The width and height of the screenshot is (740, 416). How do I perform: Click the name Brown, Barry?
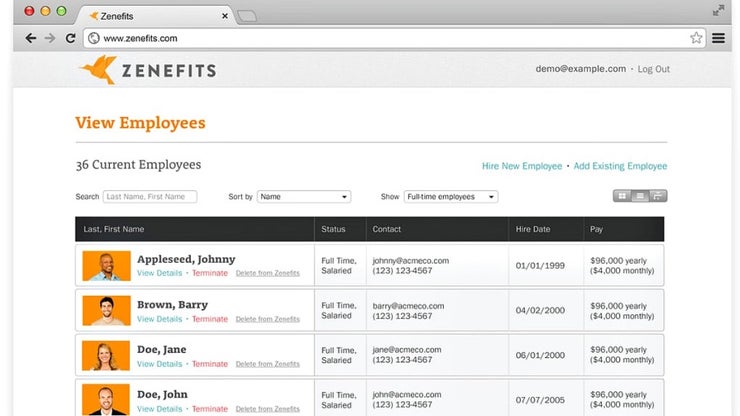pyautogui.click(x=172, y=305)
